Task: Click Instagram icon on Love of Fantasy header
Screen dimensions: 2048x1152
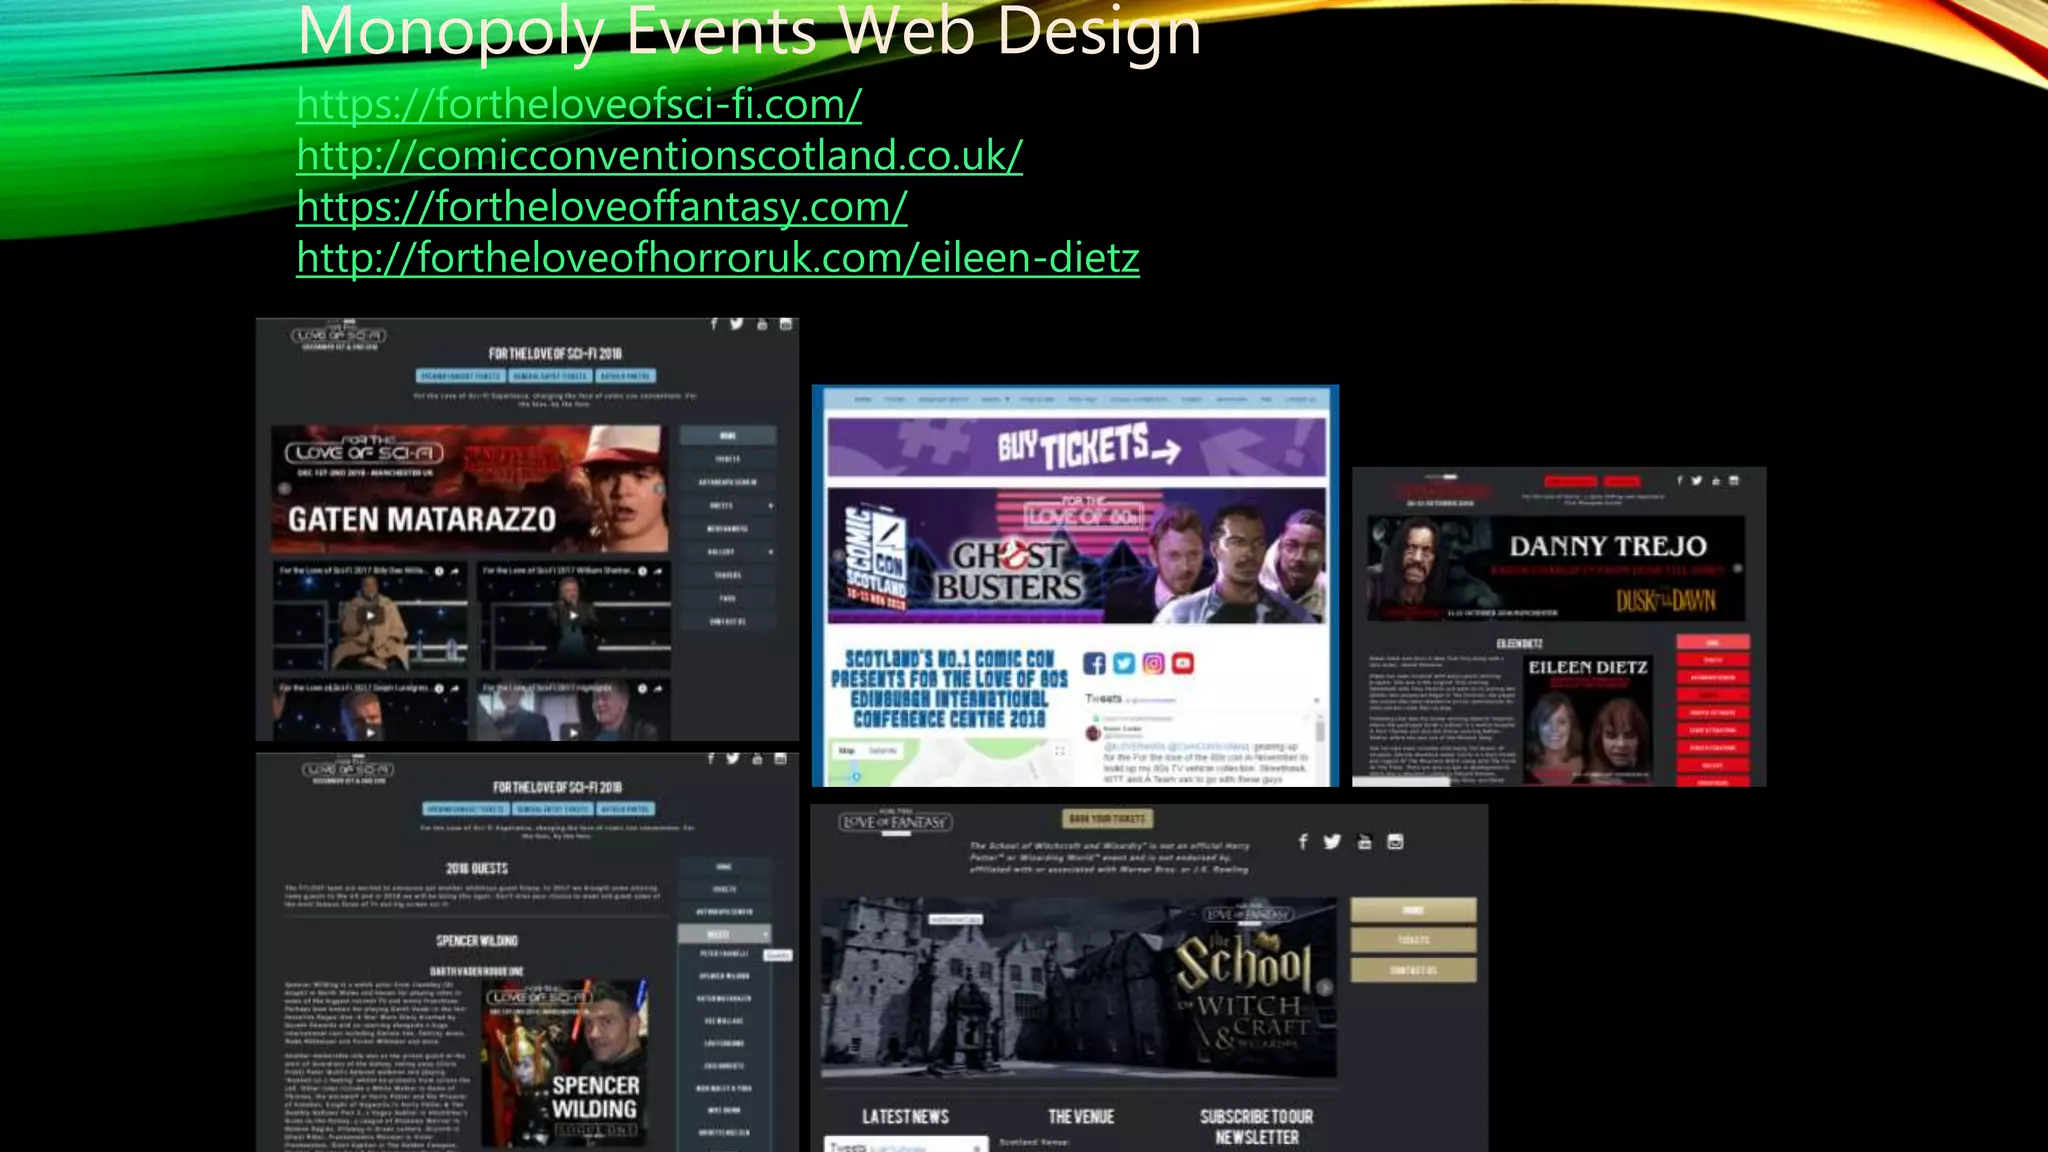Action: tap(1395, 842)
